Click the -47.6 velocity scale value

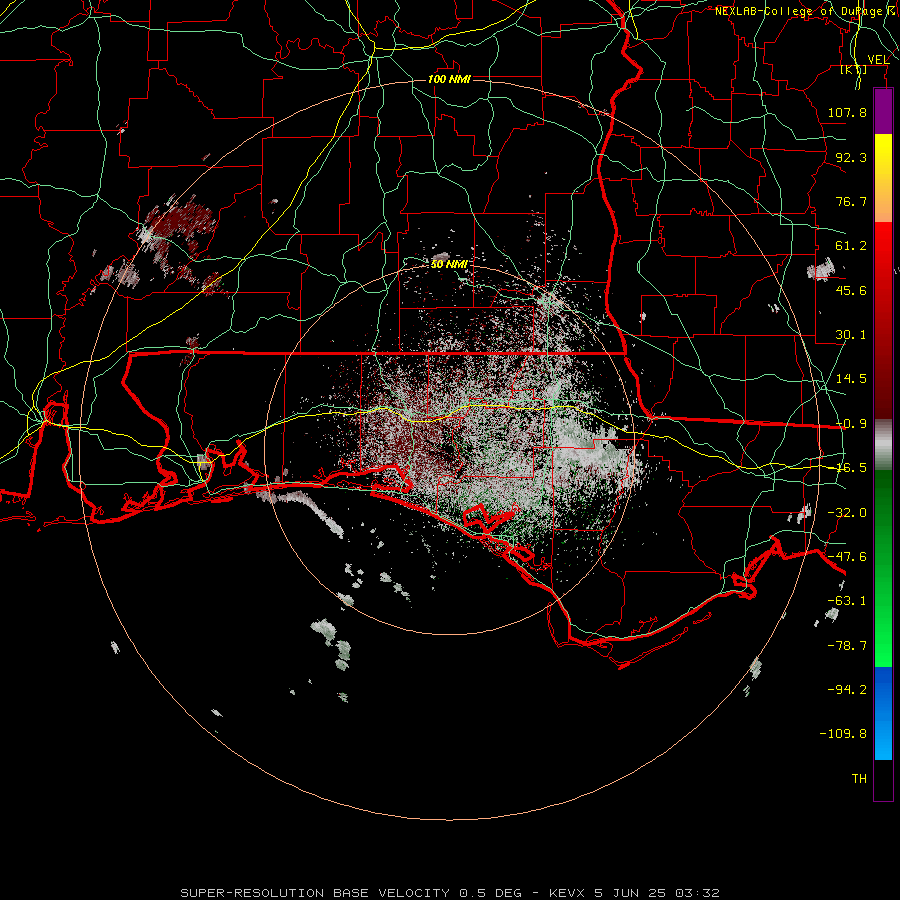[x=847, y=557]
